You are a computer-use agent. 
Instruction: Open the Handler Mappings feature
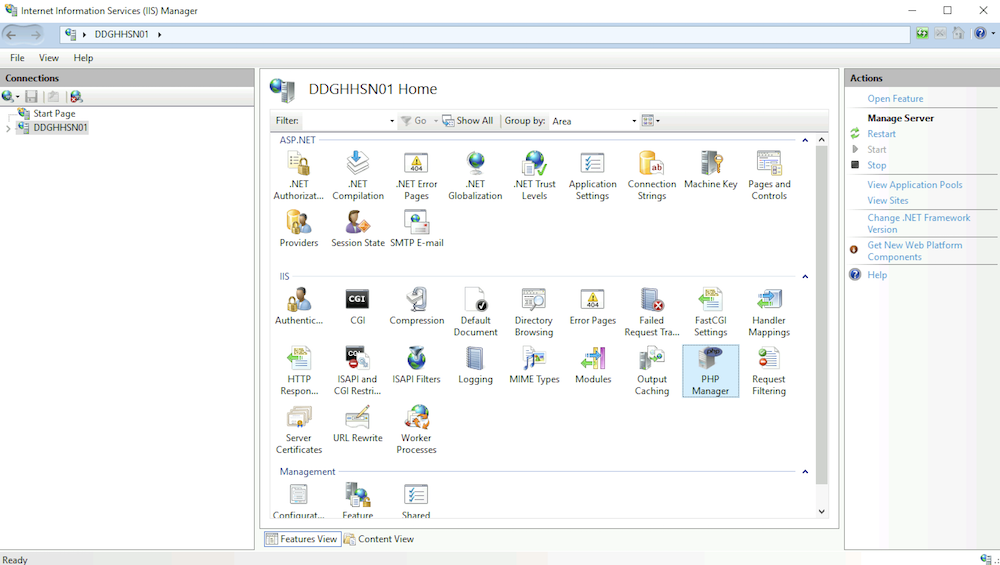click(x=769, y=311)
